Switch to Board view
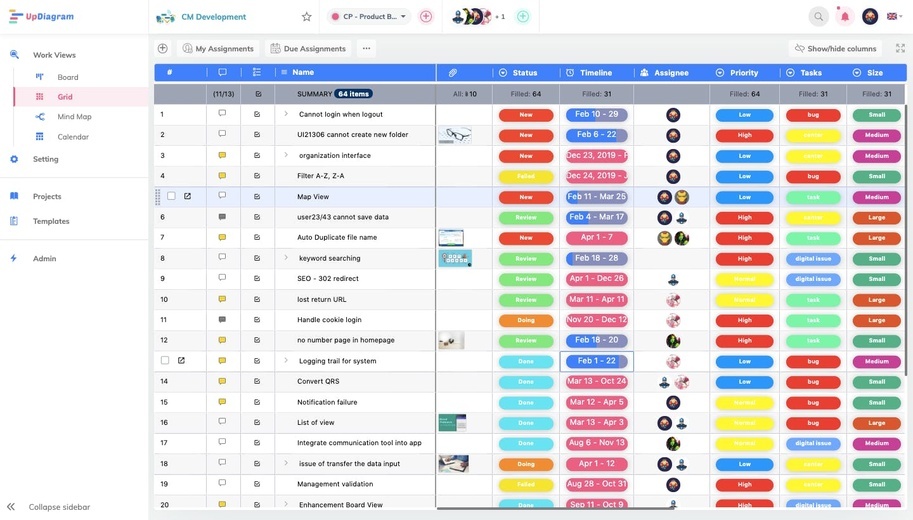Viewport: 913px width, 520px height. click(68, 77)
